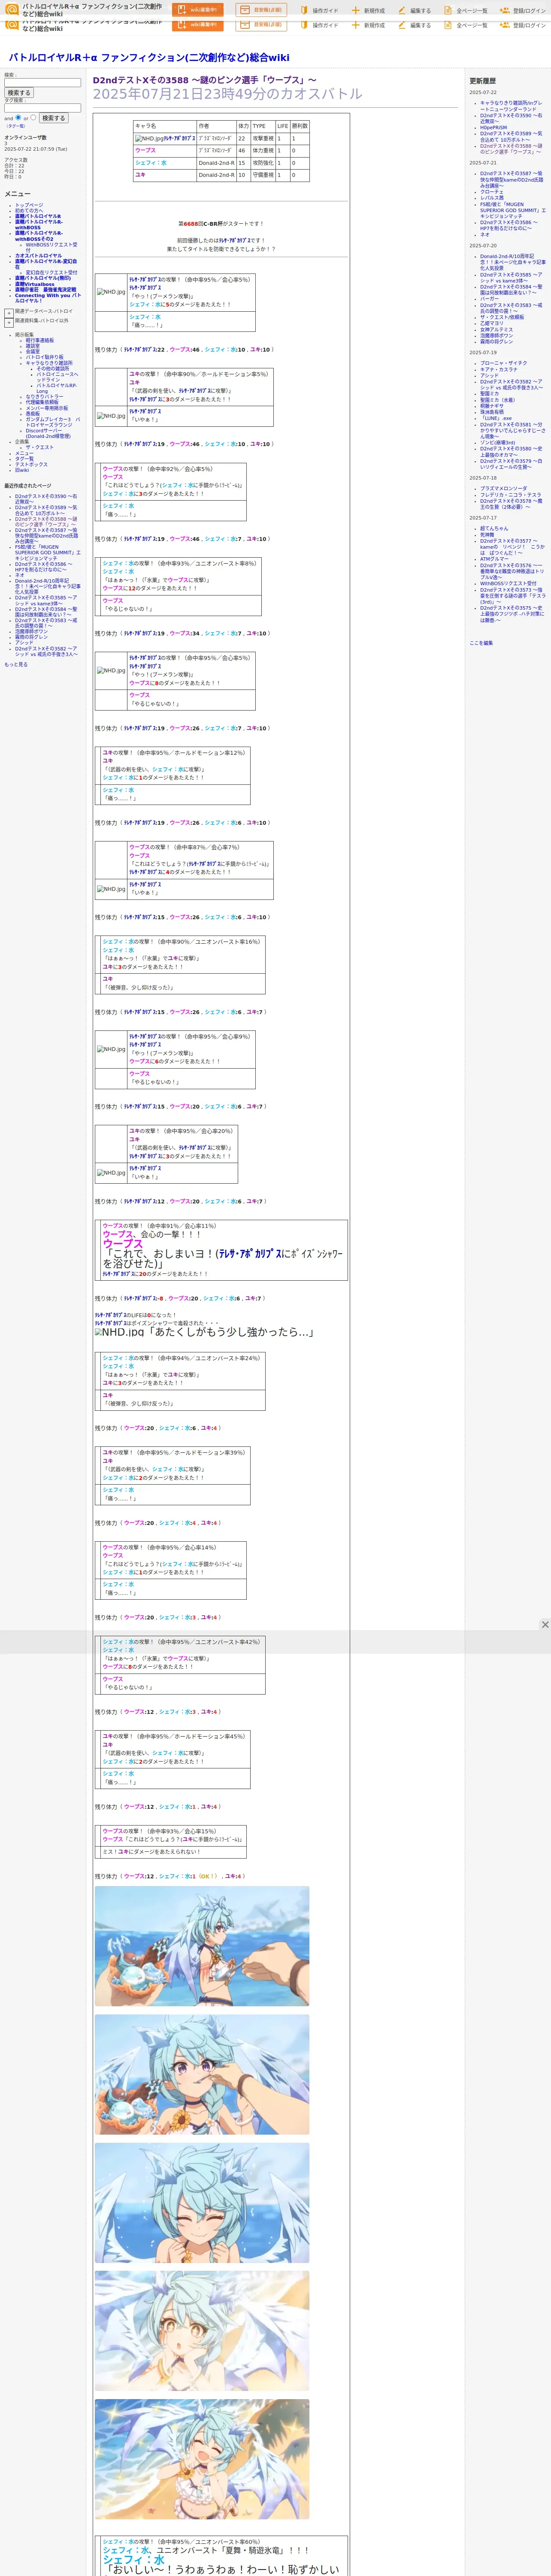Open 乙姫マヨリ in 更新履歴
551x2576 pixels.
coord(492,323)
